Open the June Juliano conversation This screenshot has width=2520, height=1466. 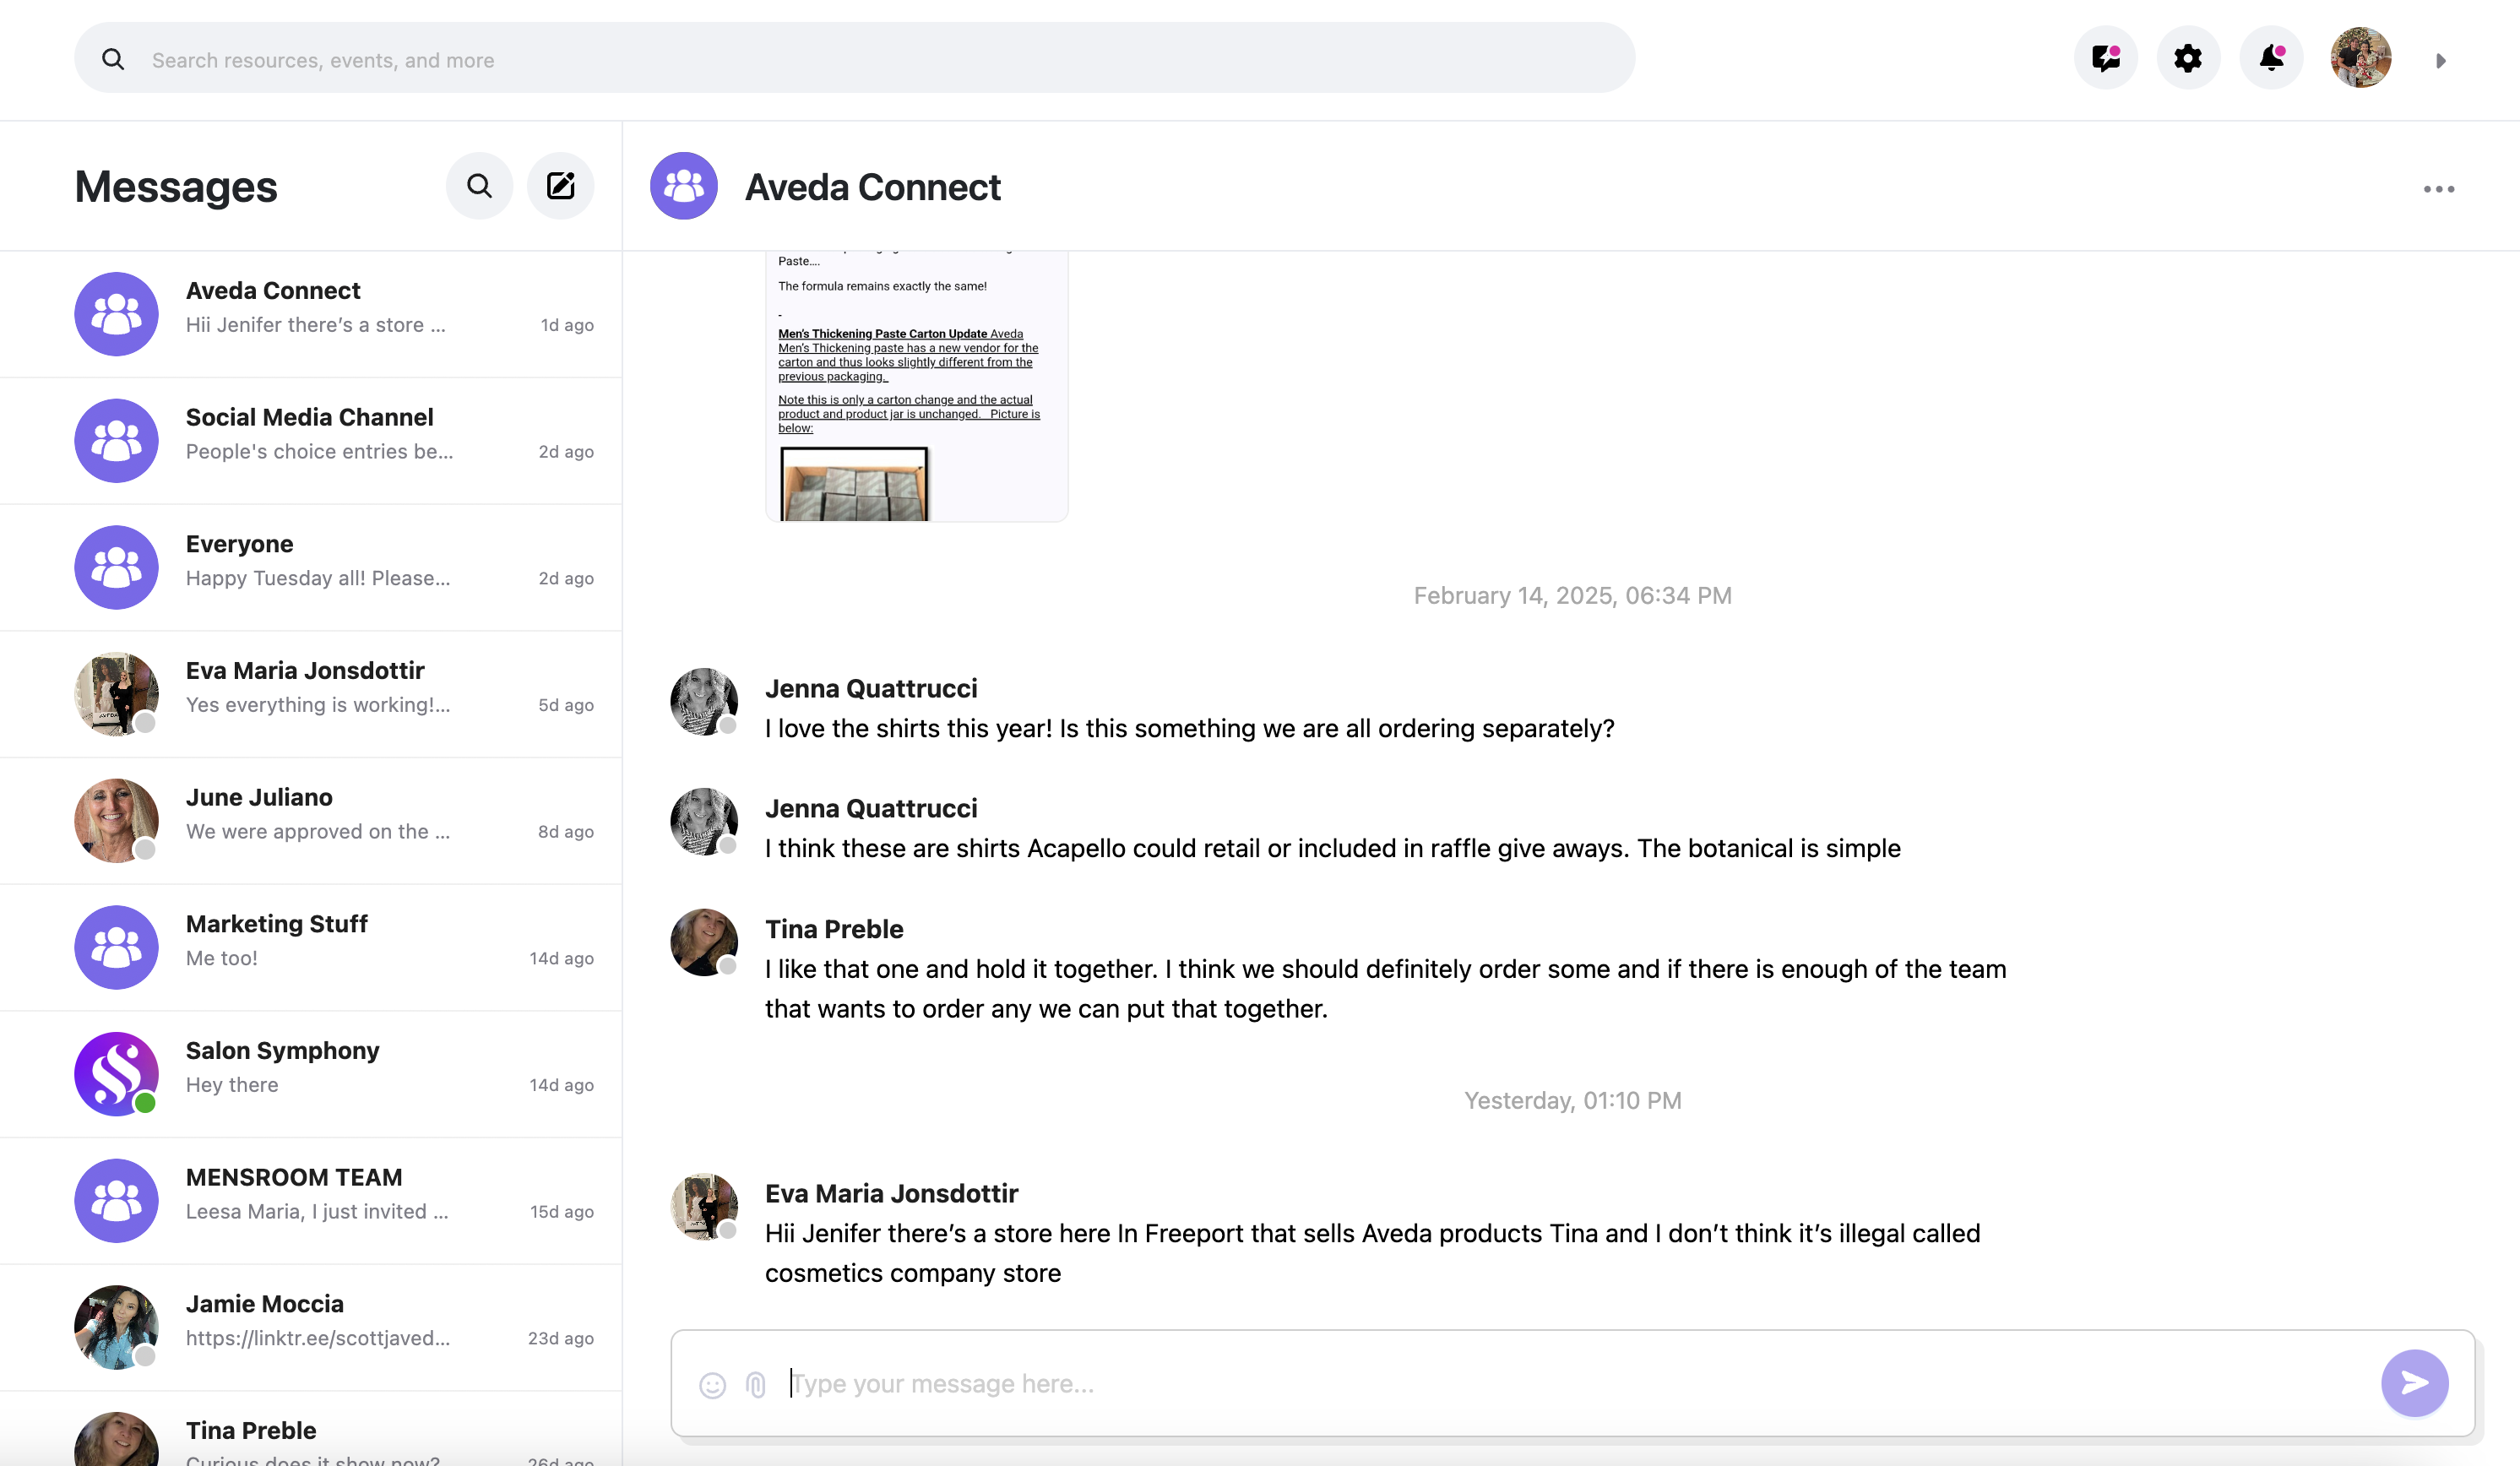click(311, 821)
